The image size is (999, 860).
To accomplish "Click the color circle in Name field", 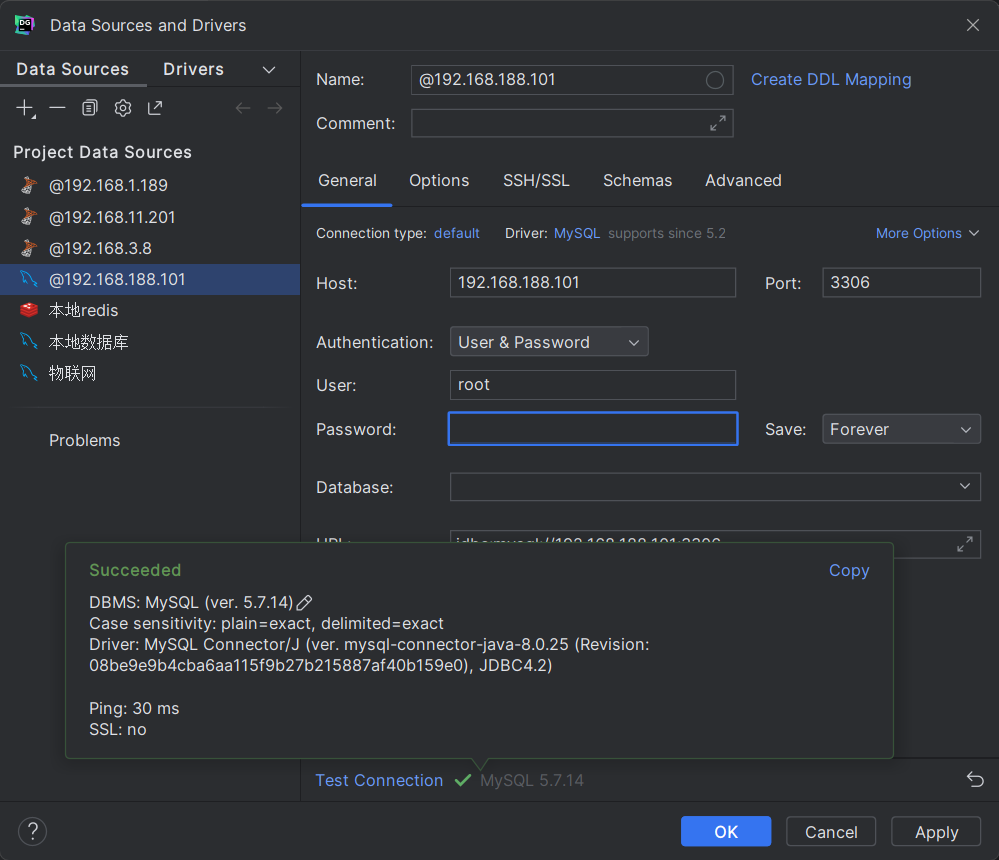I will [714, 80].
